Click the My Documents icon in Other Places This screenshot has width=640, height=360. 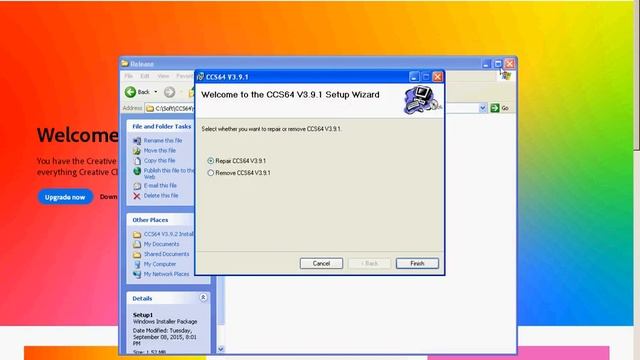(137, 244)
